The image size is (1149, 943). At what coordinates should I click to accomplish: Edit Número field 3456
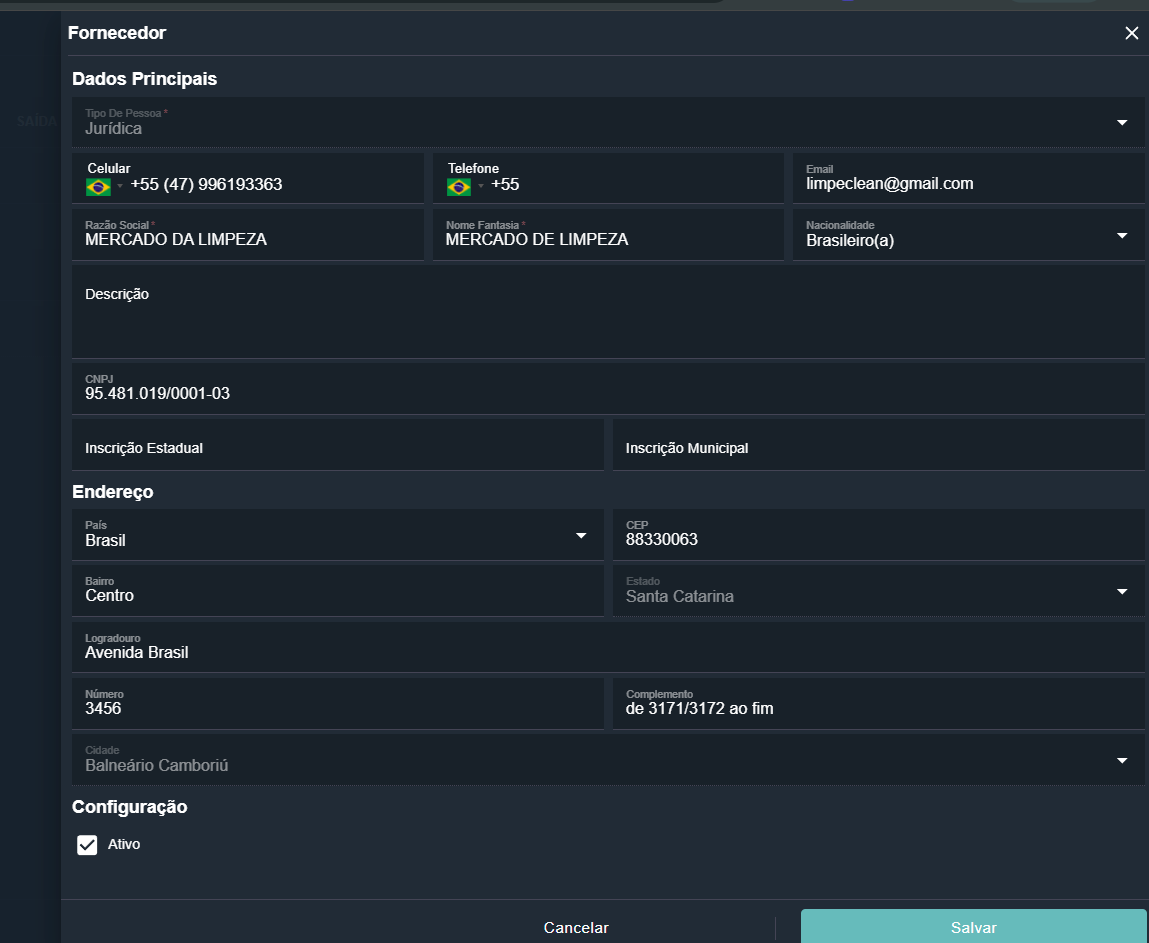[338, 703]
